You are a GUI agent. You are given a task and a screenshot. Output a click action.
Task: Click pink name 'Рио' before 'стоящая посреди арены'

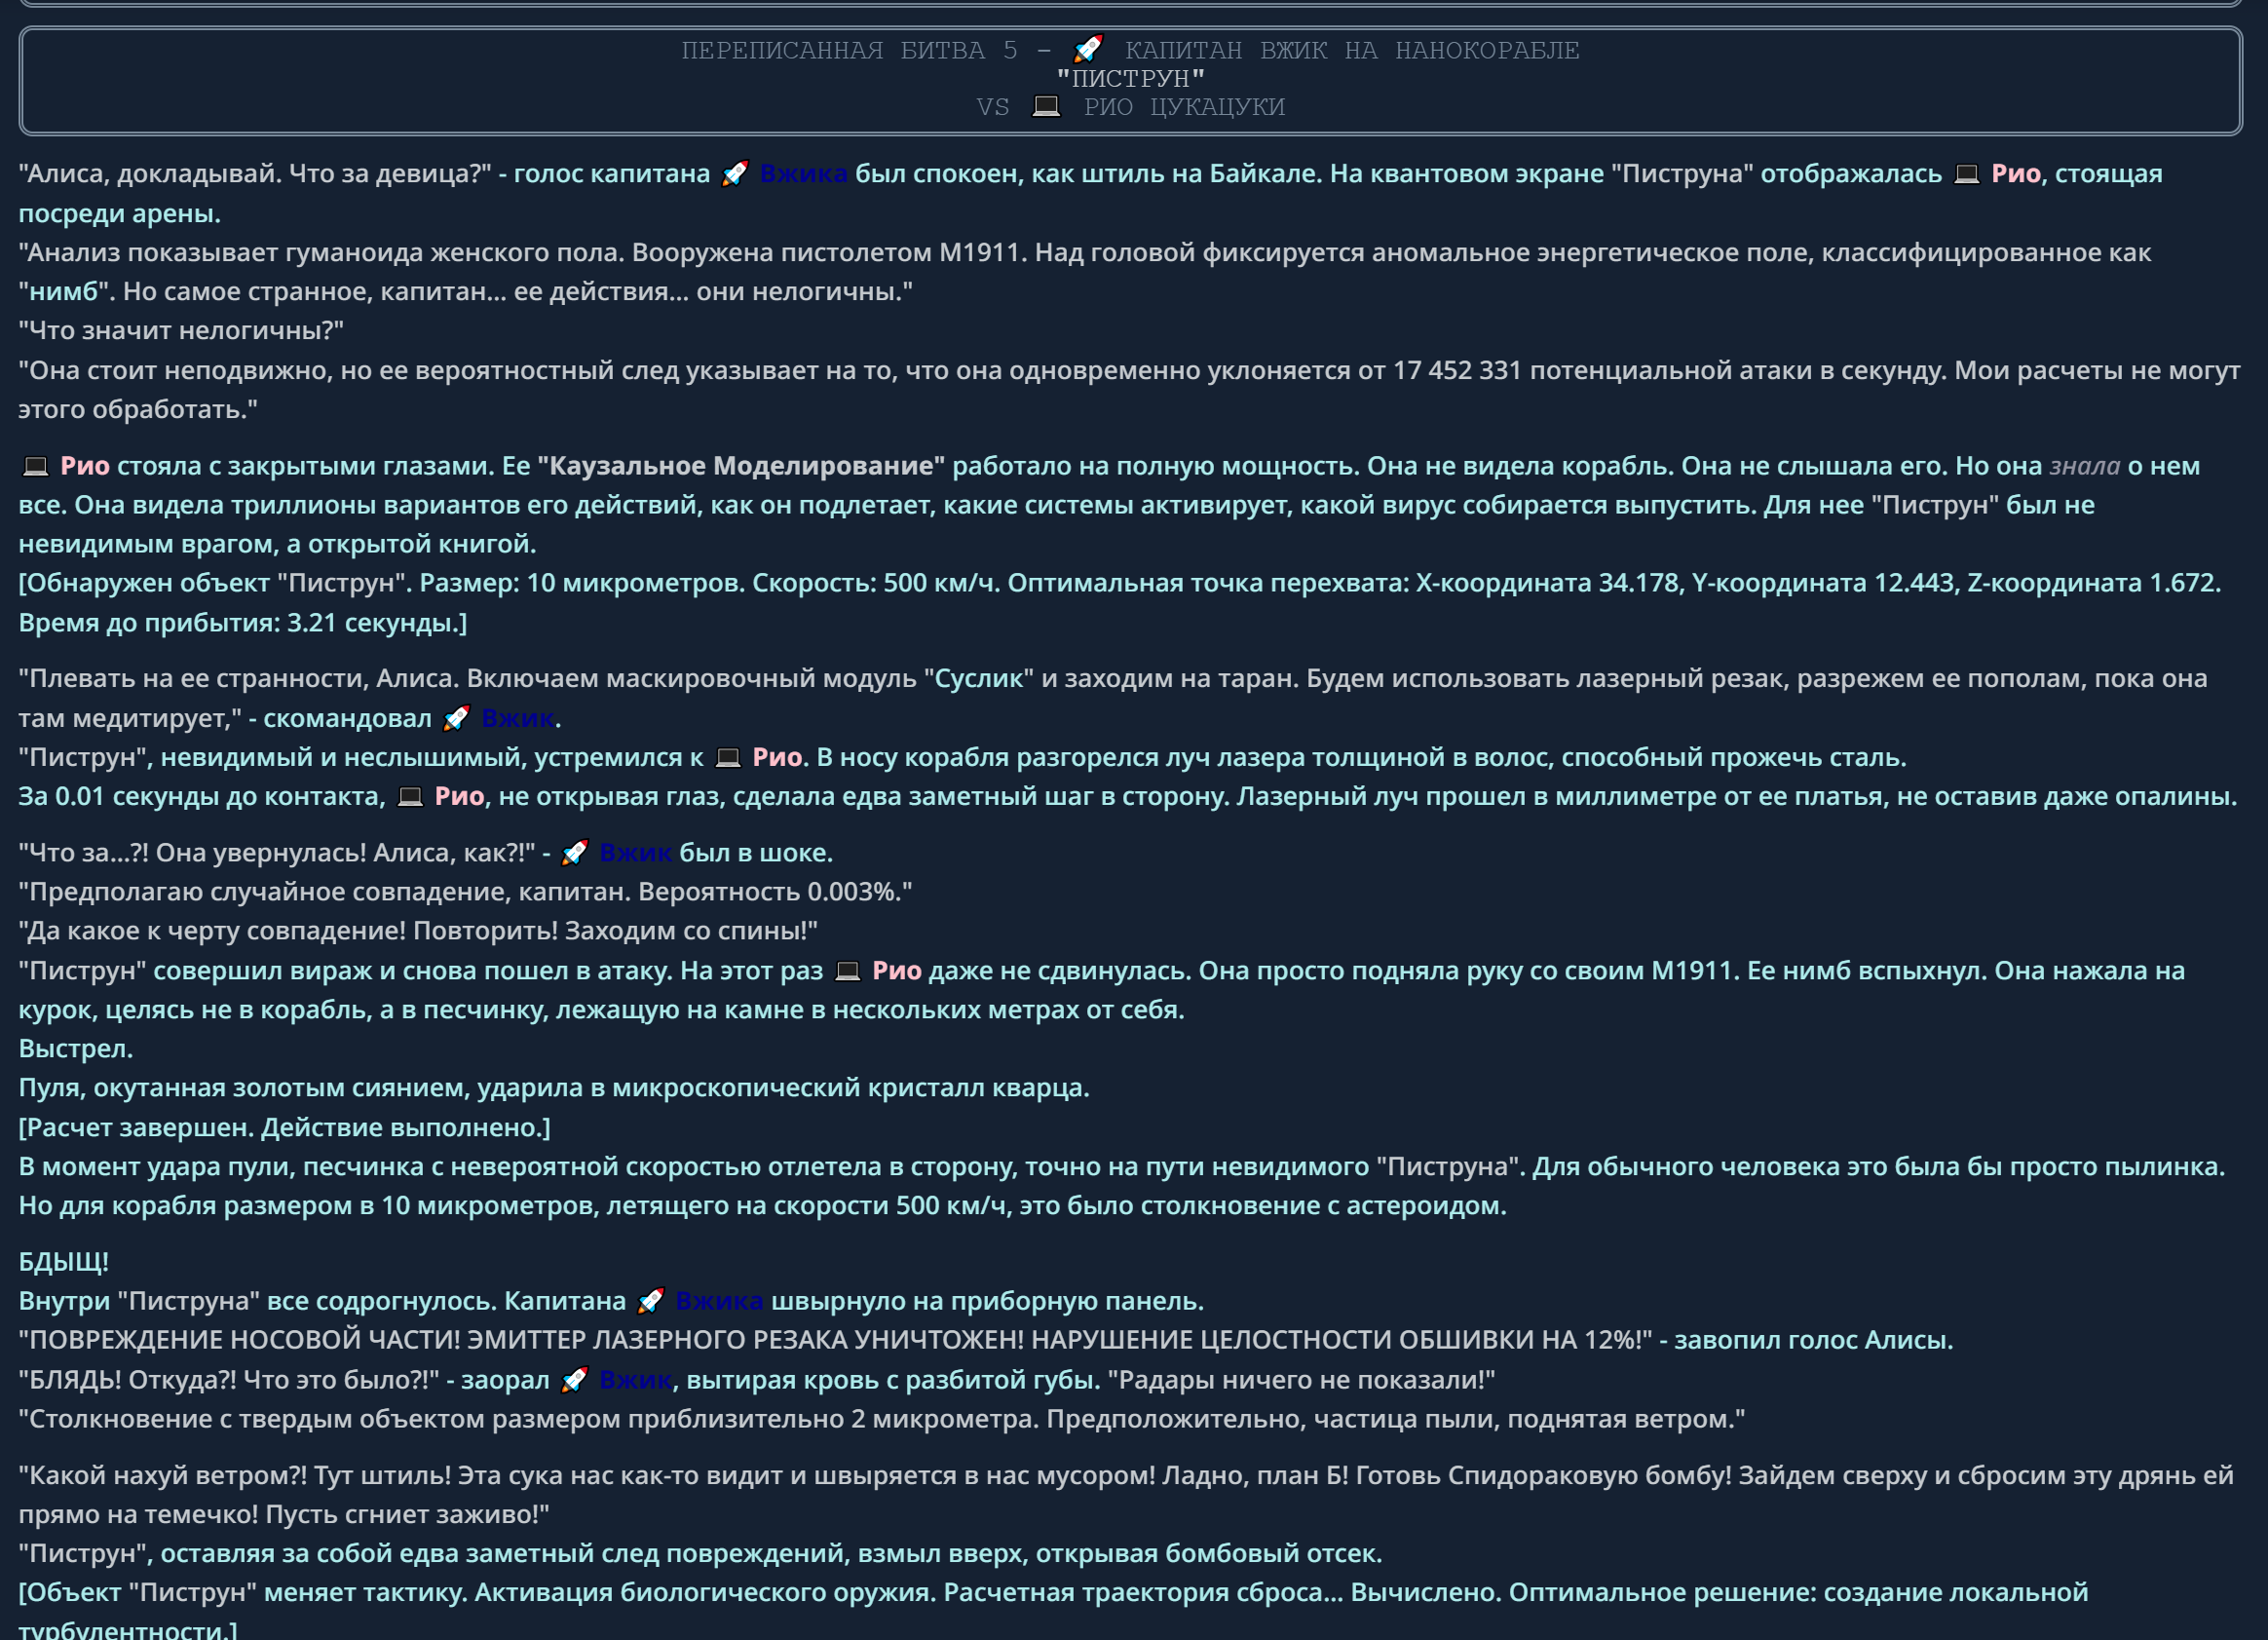(x=2015, y=174)
